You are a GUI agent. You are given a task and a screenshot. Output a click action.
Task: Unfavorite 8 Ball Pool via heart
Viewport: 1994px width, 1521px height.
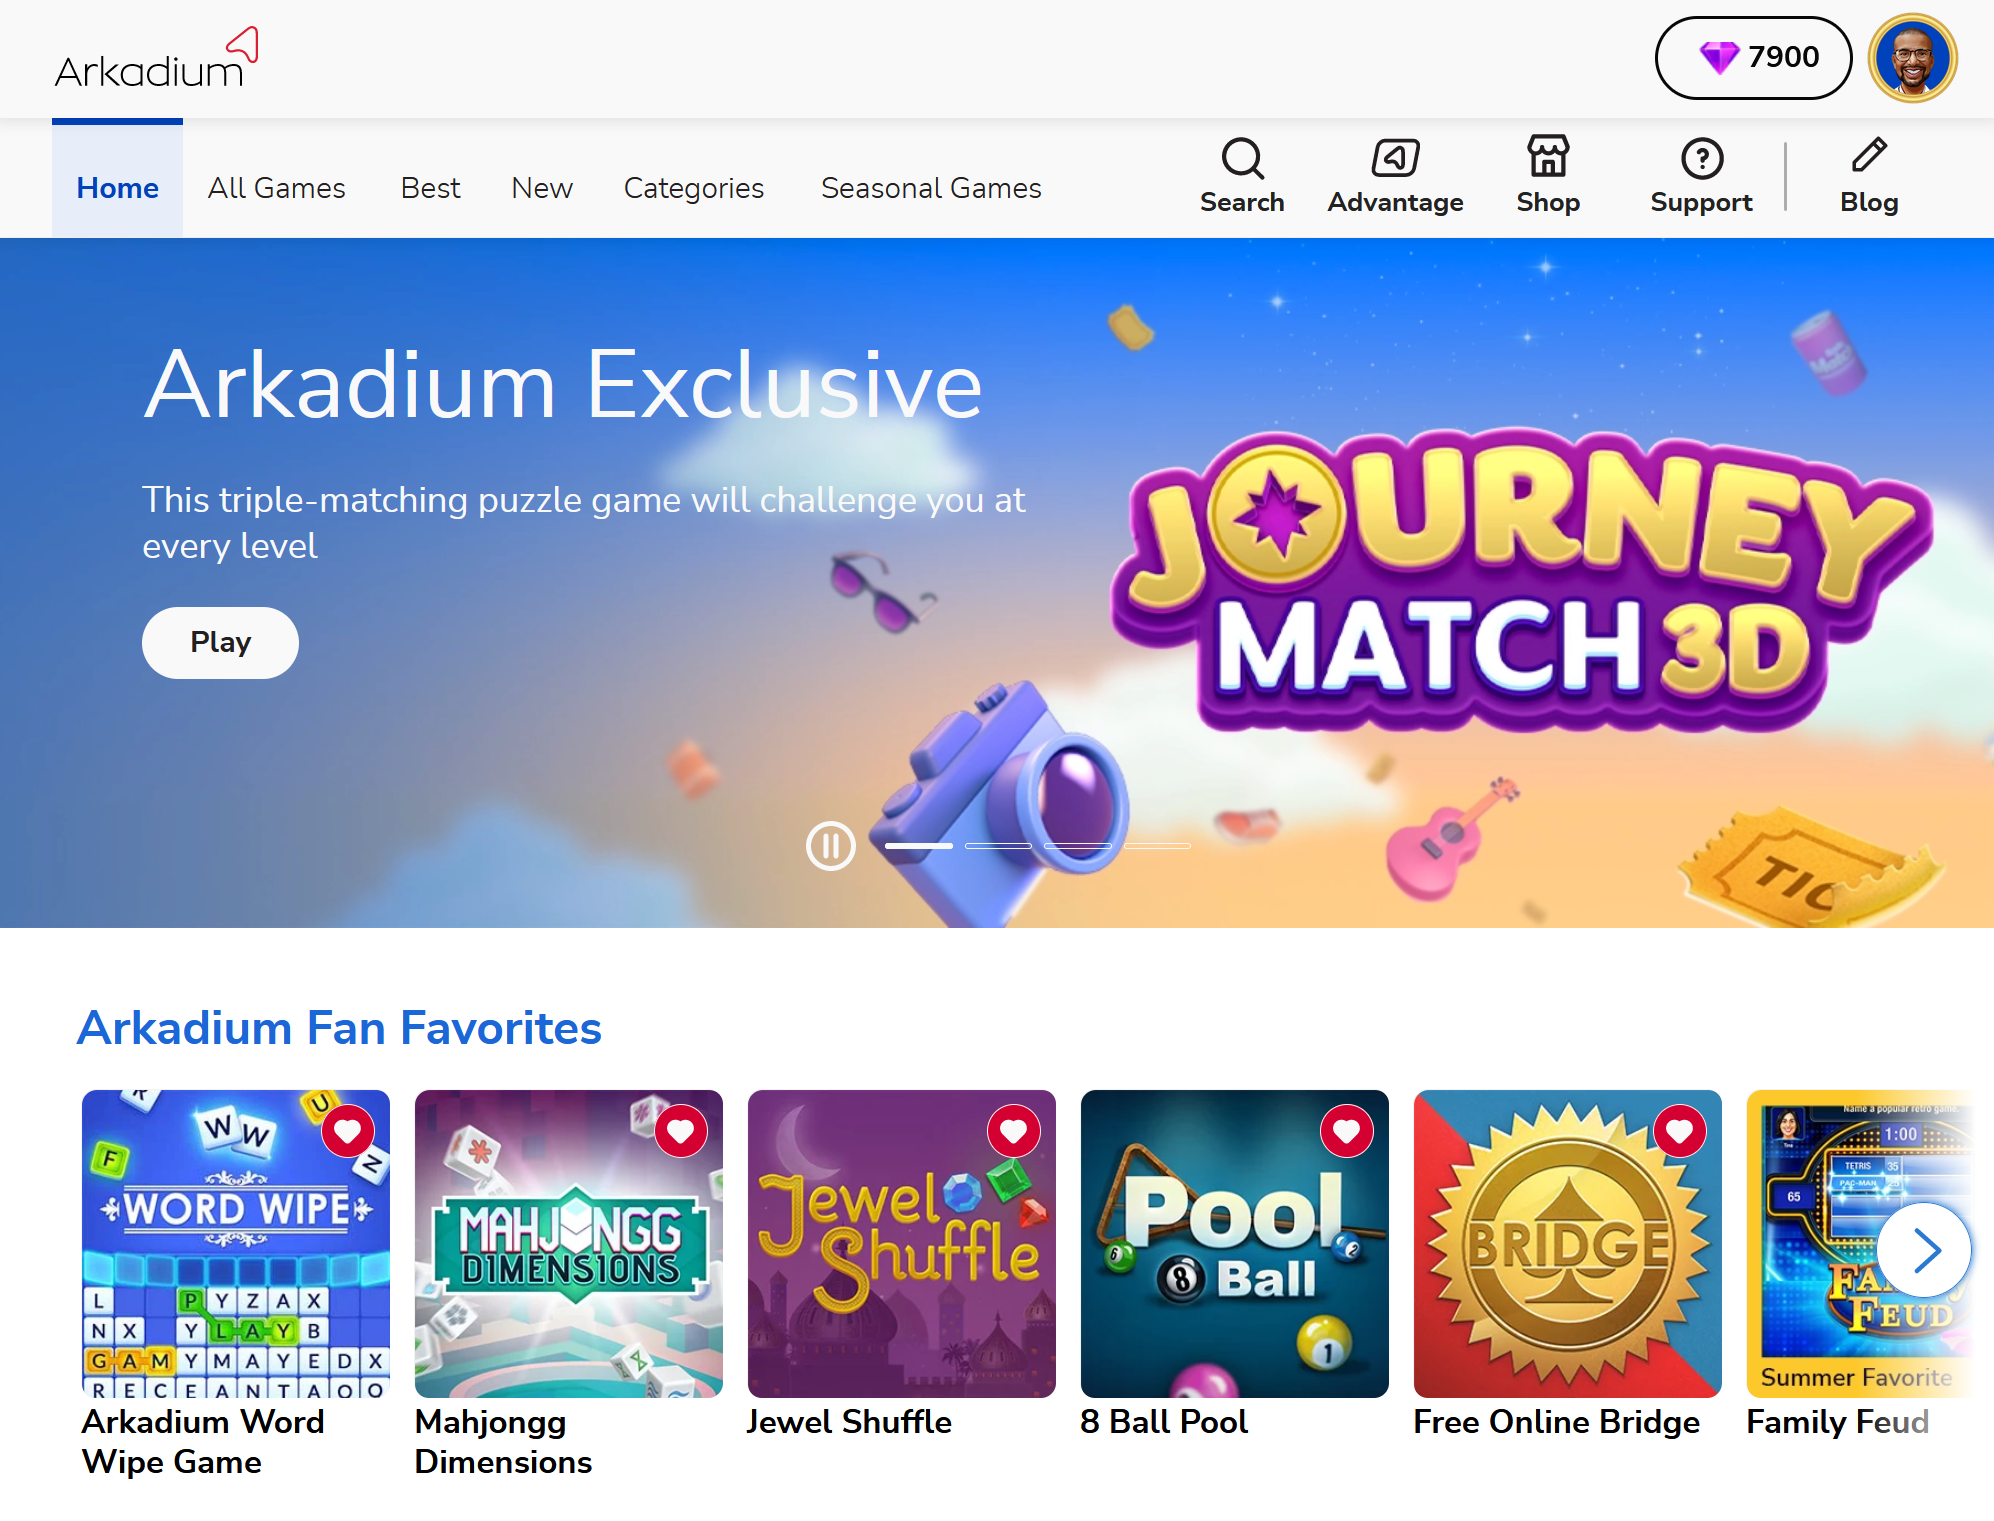[x=1347, y=1131]
